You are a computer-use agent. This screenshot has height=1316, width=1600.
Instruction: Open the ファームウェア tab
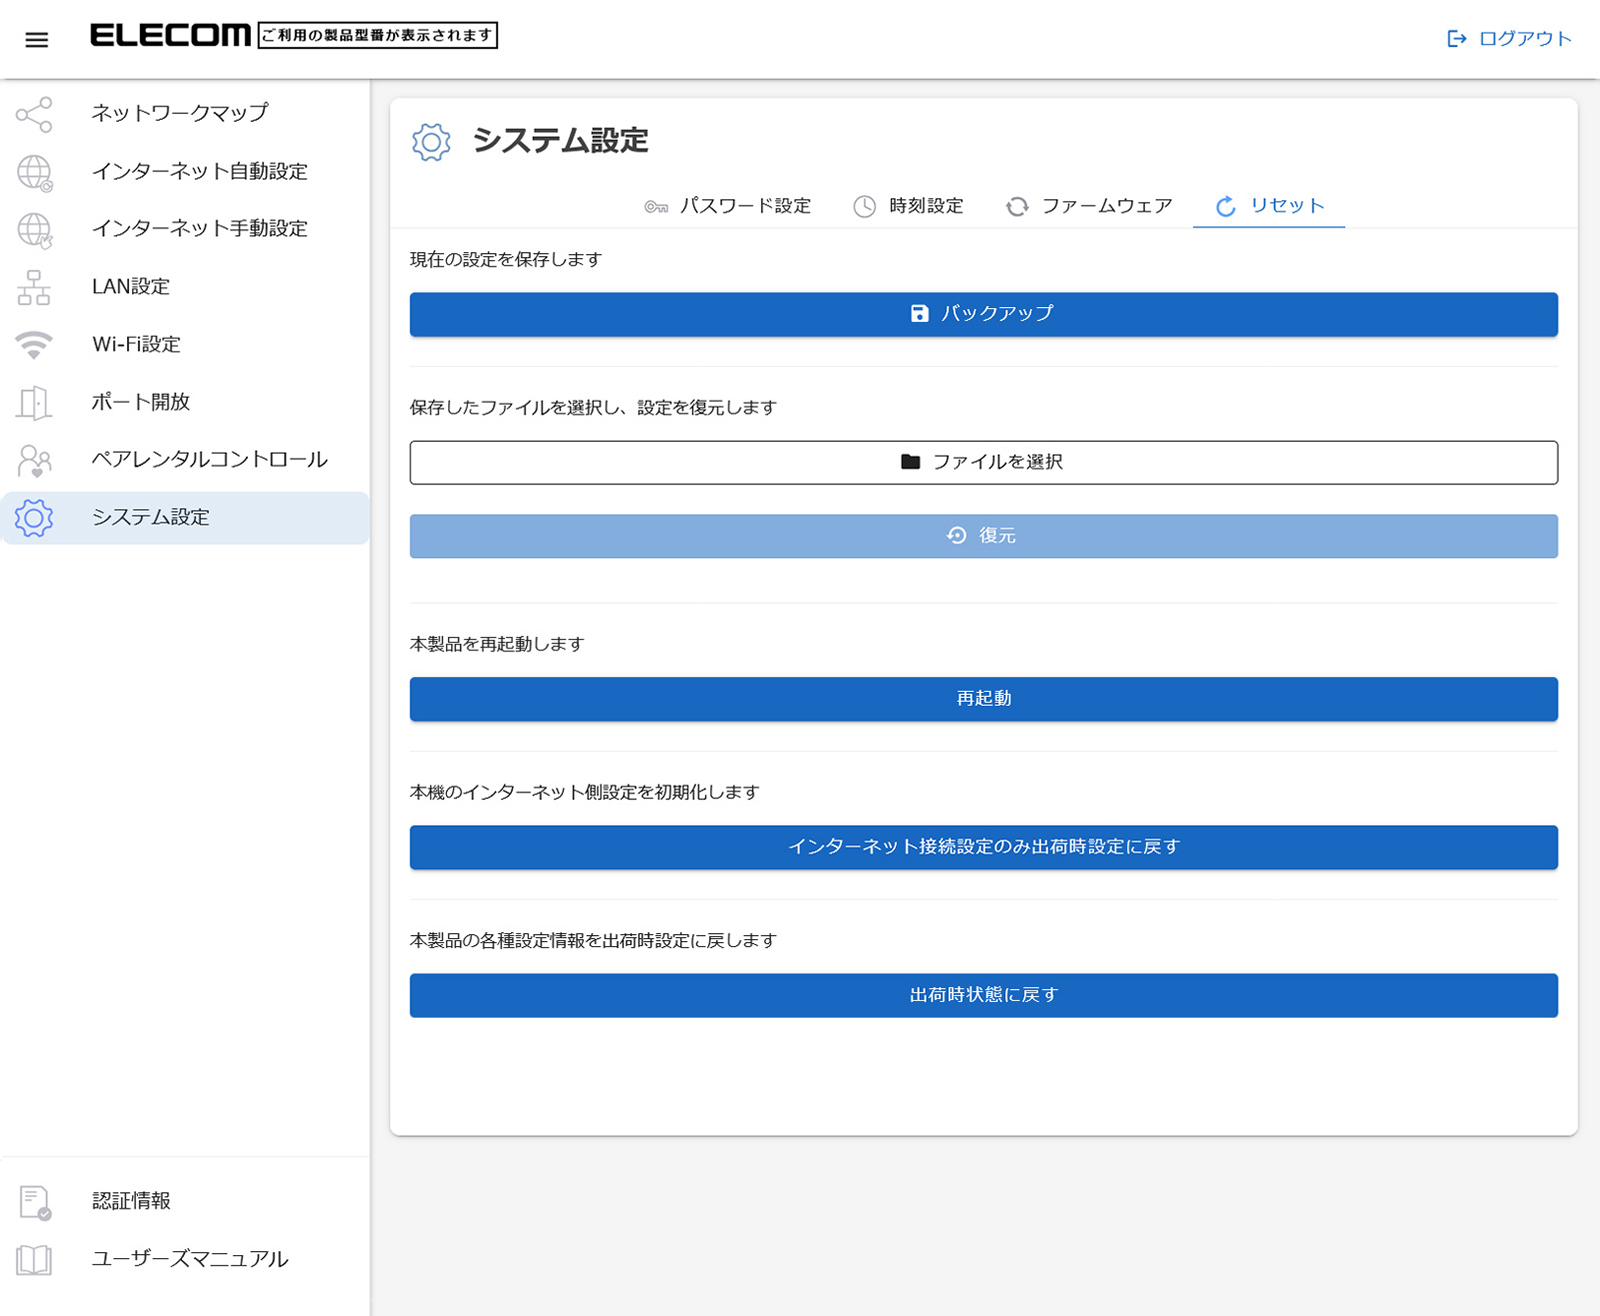[1089, 206]
